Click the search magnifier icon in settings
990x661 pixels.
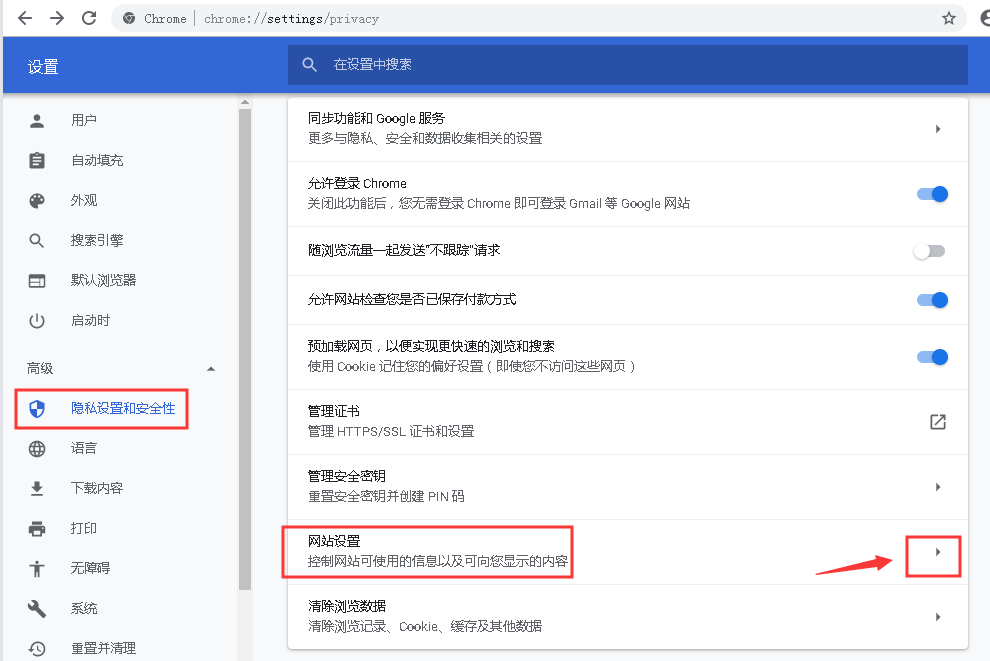click(x=309, y=64)
